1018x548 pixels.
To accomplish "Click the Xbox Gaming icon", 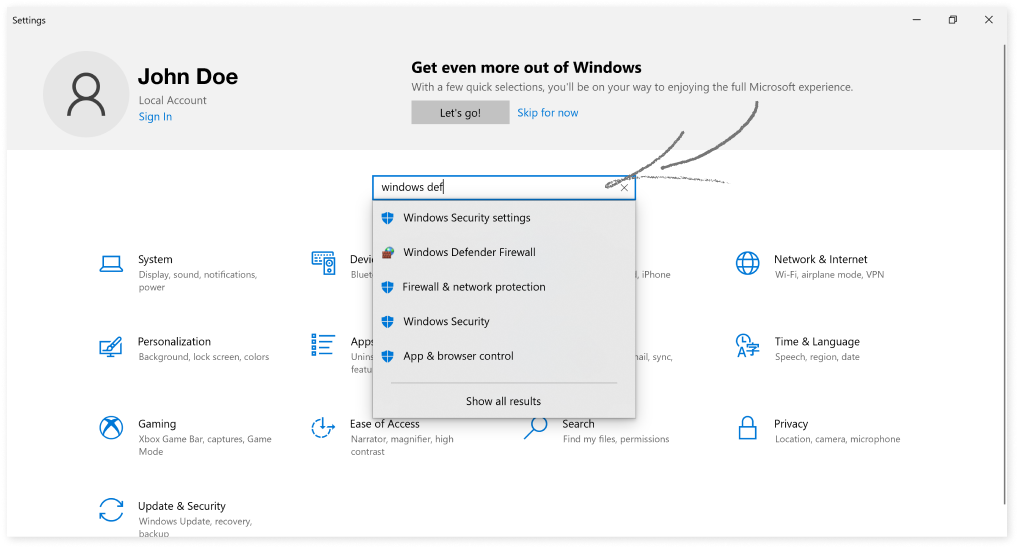I will pos(111,428).
